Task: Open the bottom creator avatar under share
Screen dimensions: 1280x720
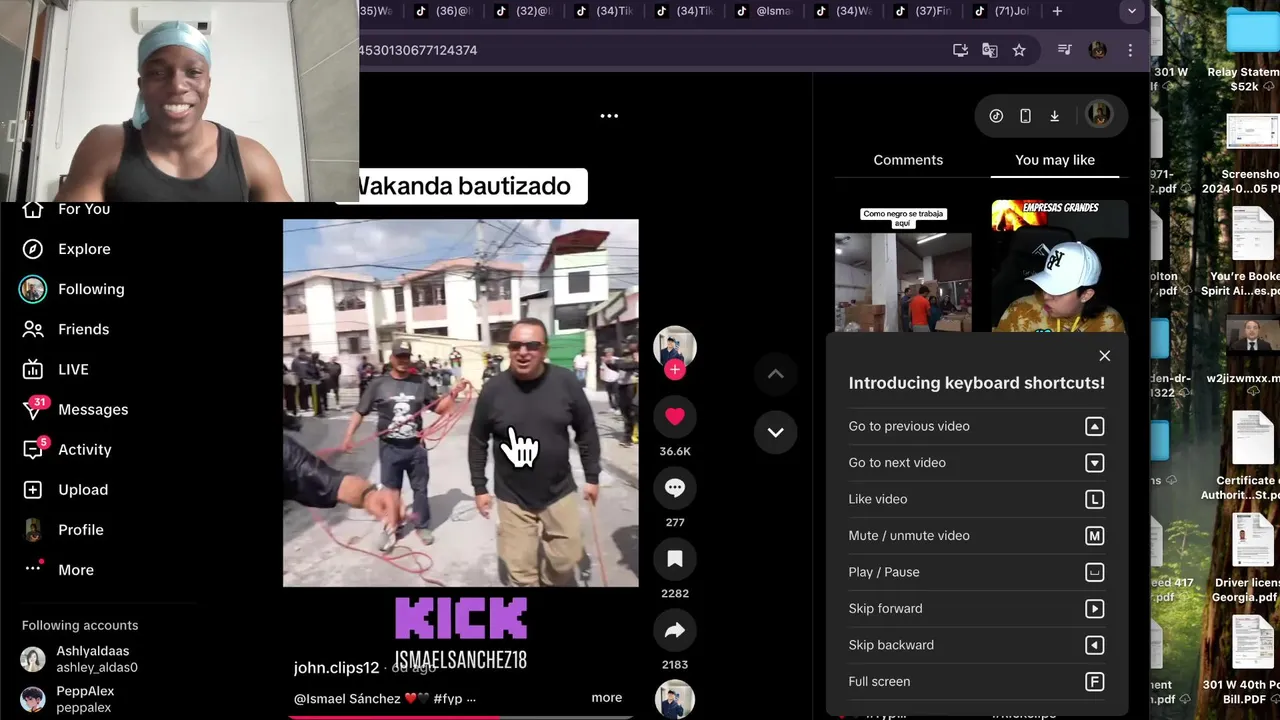Action: 675,699
